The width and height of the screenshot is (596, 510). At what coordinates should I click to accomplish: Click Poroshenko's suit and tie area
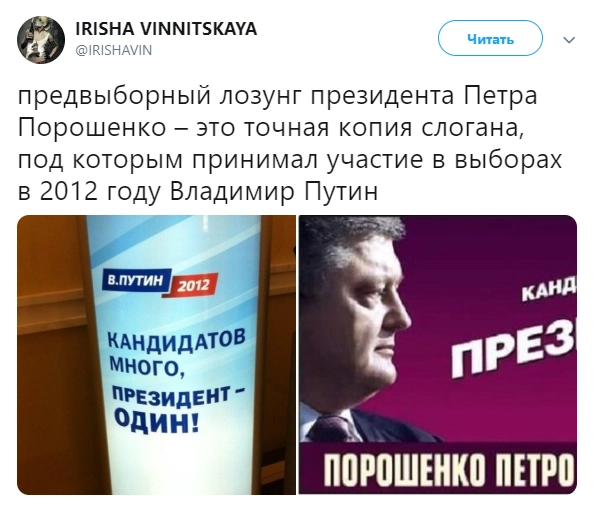pyautogui.click(x=365, y=424)
